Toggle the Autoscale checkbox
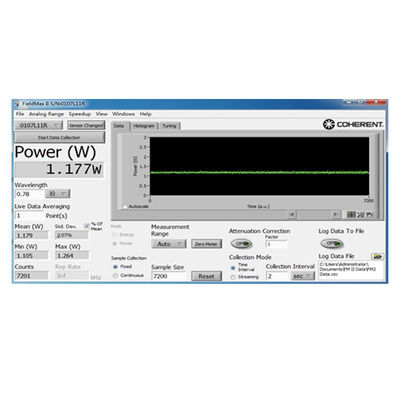The width and height of the screenshot is (400, 400). [x=125, y=207]
